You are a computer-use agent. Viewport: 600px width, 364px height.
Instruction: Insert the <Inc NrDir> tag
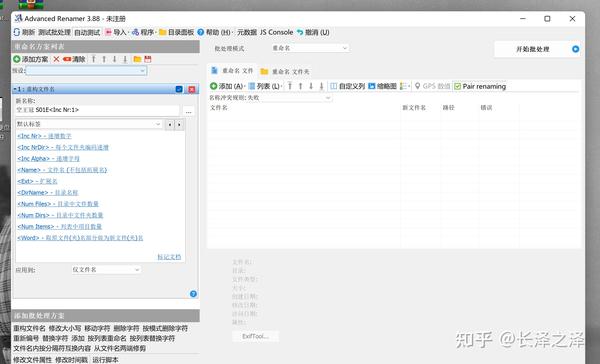63,147
